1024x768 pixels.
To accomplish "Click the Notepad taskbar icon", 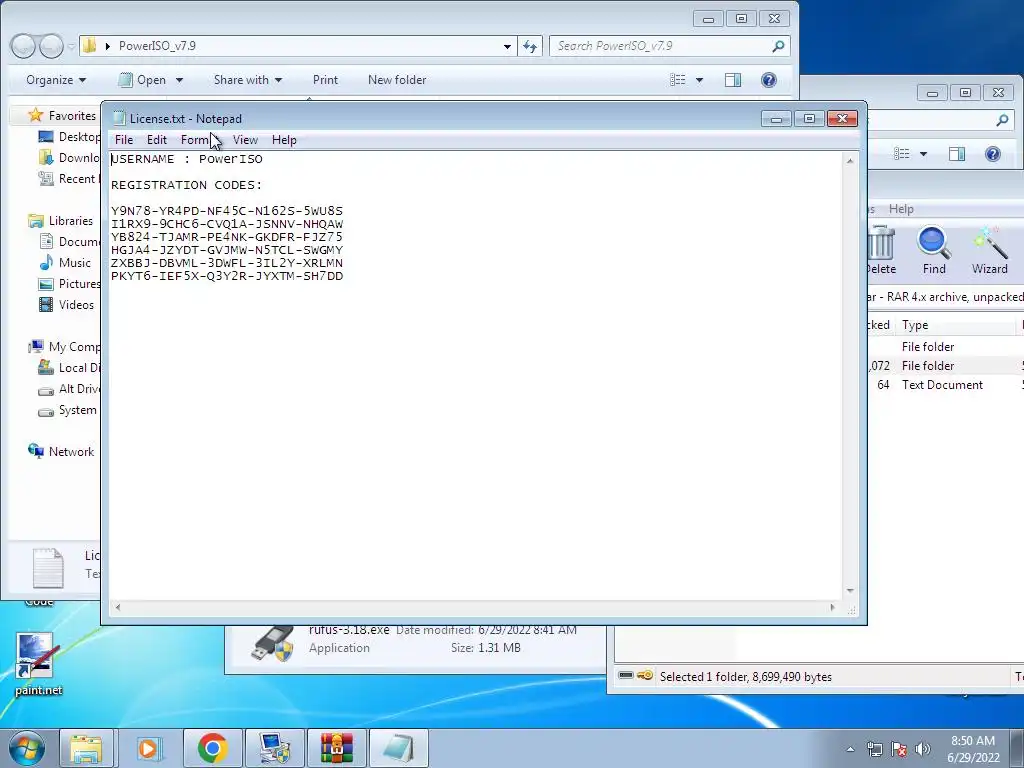I will coord(398,748).
